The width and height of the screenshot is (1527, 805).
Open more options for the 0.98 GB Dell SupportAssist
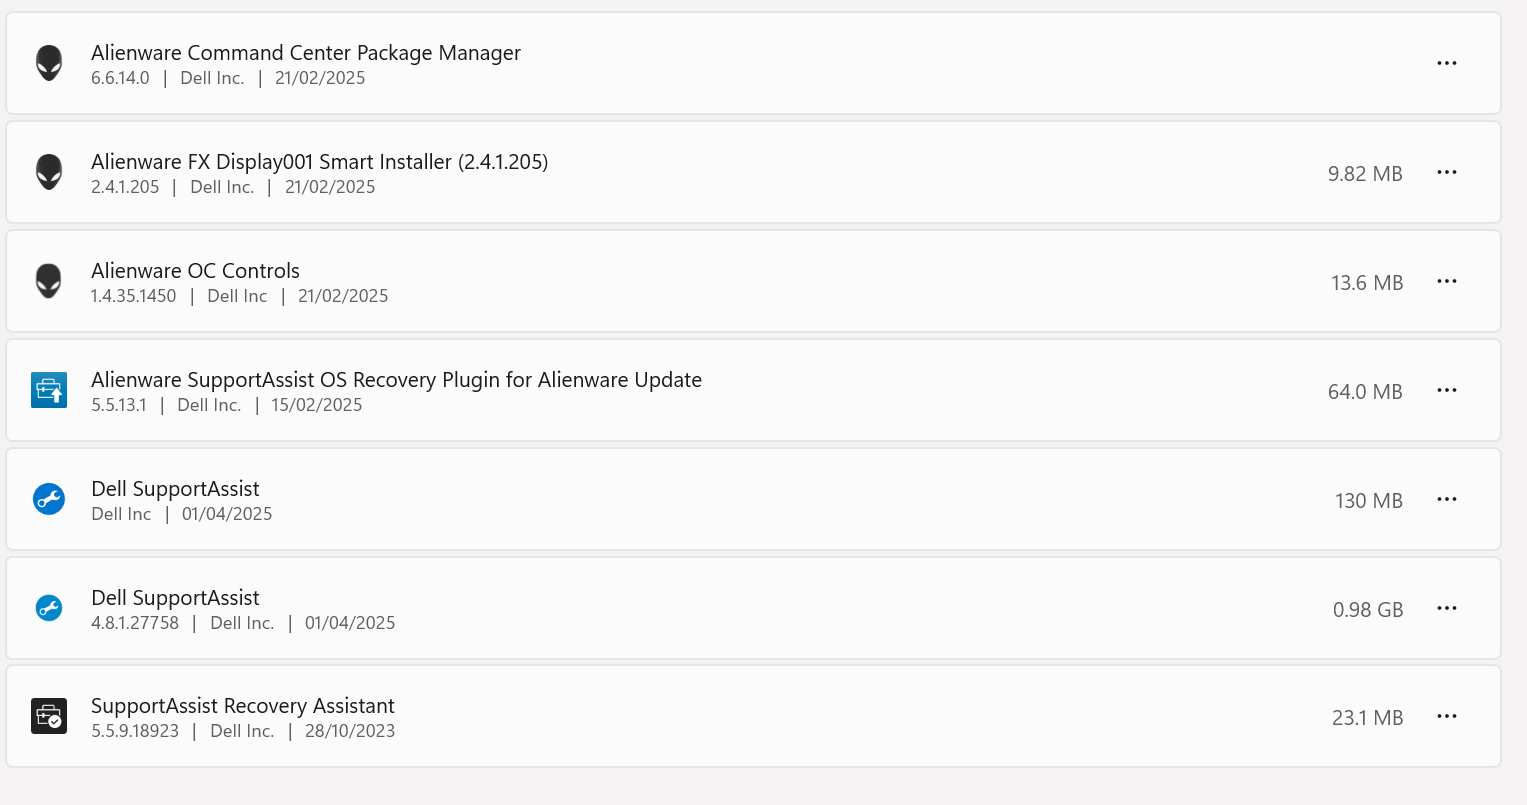click(x=1446, y=608)
